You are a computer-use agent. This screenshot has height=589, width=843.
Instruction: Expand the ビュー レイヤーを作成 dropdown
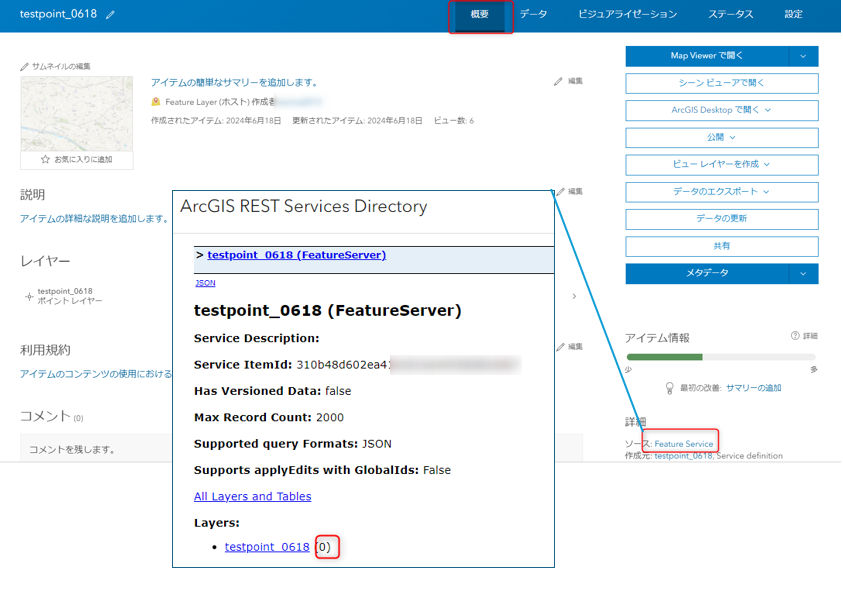coord(721,164)
